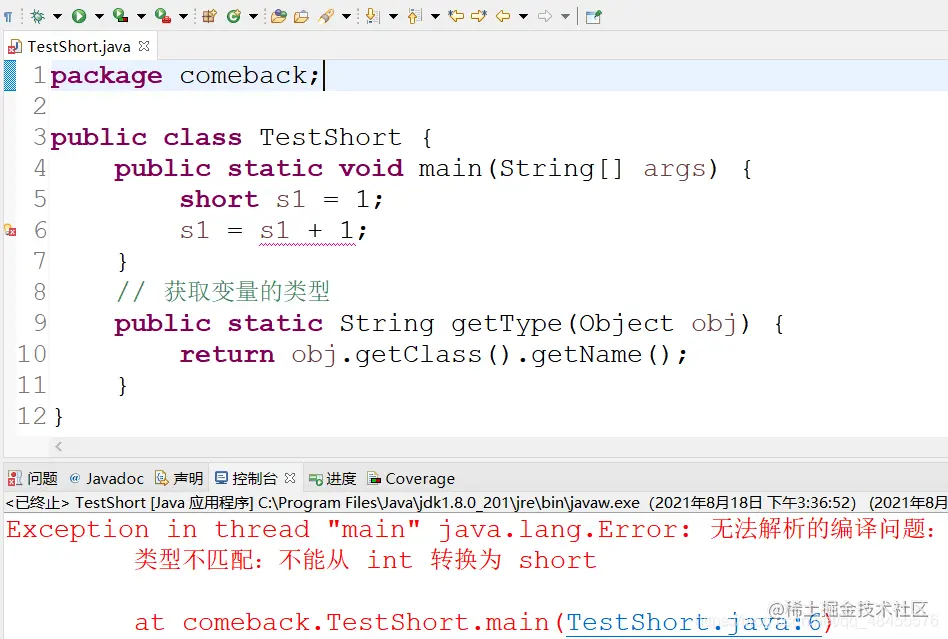
Task: Click the Coverage run icon
Action: pyautogui.click(x=120, y=16)
